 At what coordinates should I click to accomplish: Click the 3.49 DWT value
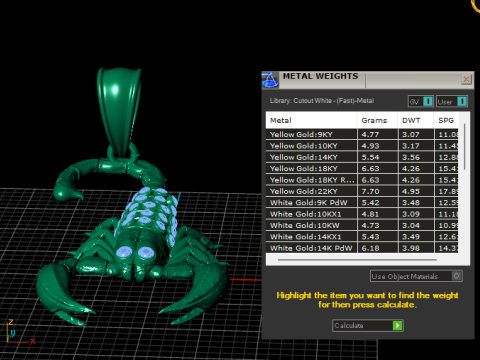coord(411,237)
